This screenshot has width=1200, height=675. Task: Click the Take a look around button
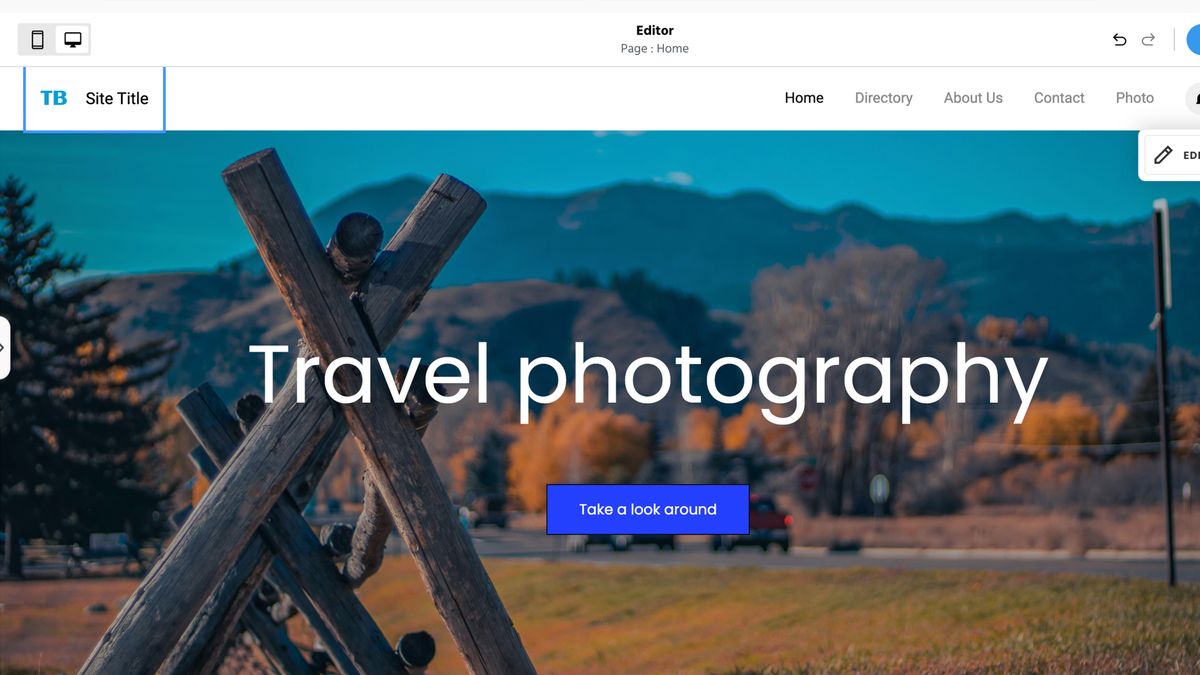648,509
